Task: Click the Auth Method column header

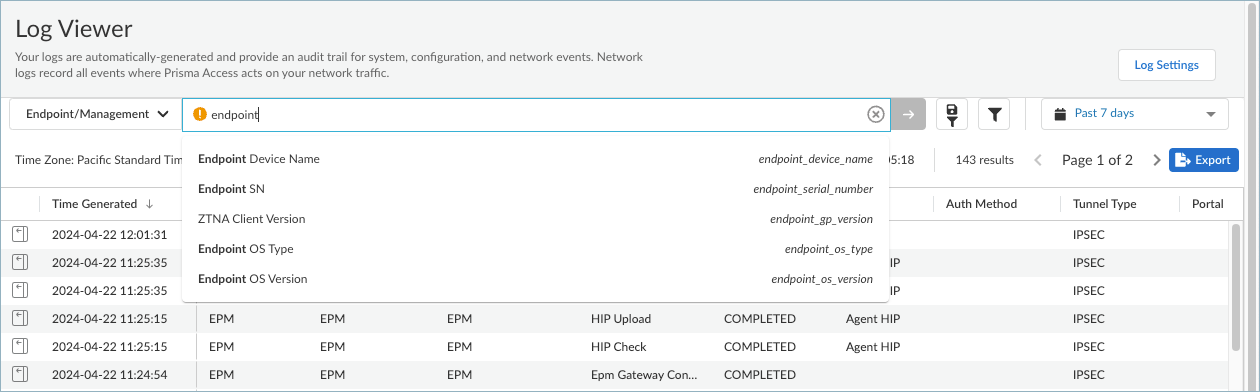Action: (x=981, y=204)
